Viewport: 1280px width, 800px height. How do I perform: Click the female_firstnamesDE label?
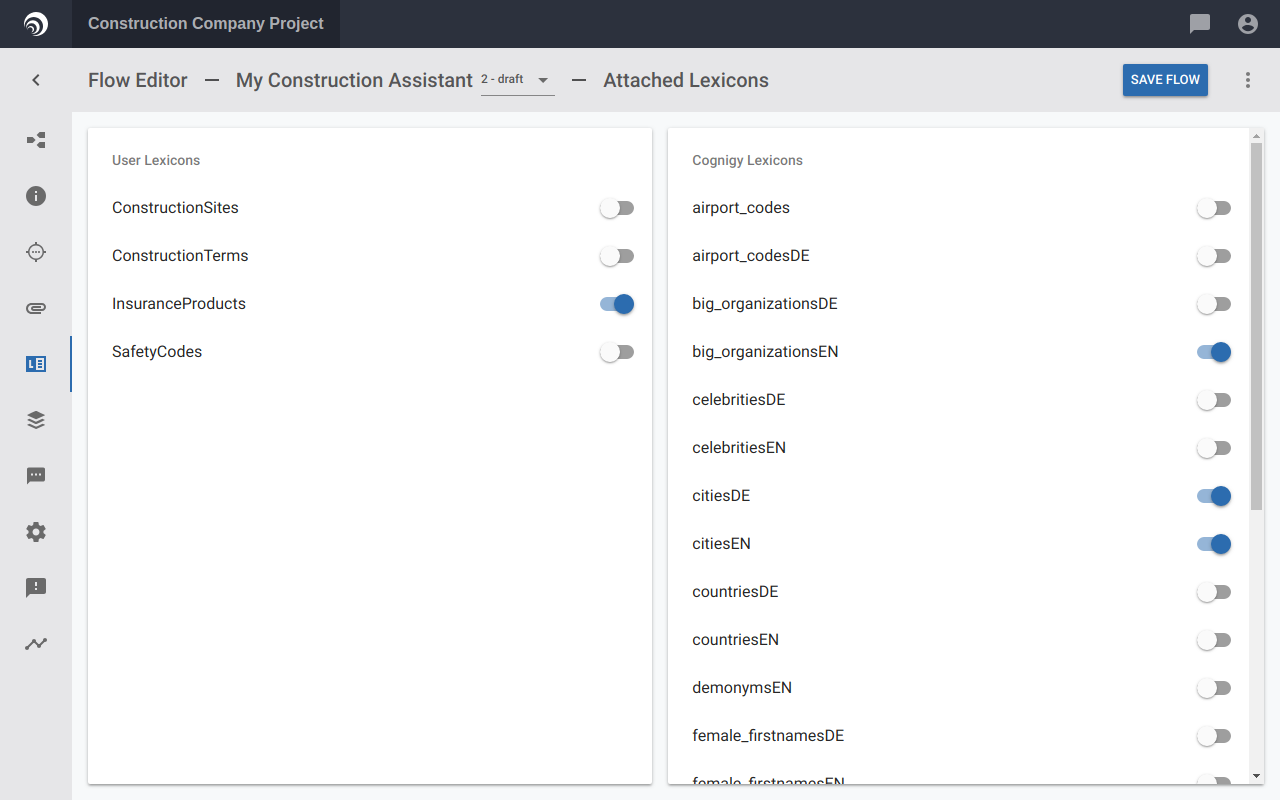tap(768, 736)
